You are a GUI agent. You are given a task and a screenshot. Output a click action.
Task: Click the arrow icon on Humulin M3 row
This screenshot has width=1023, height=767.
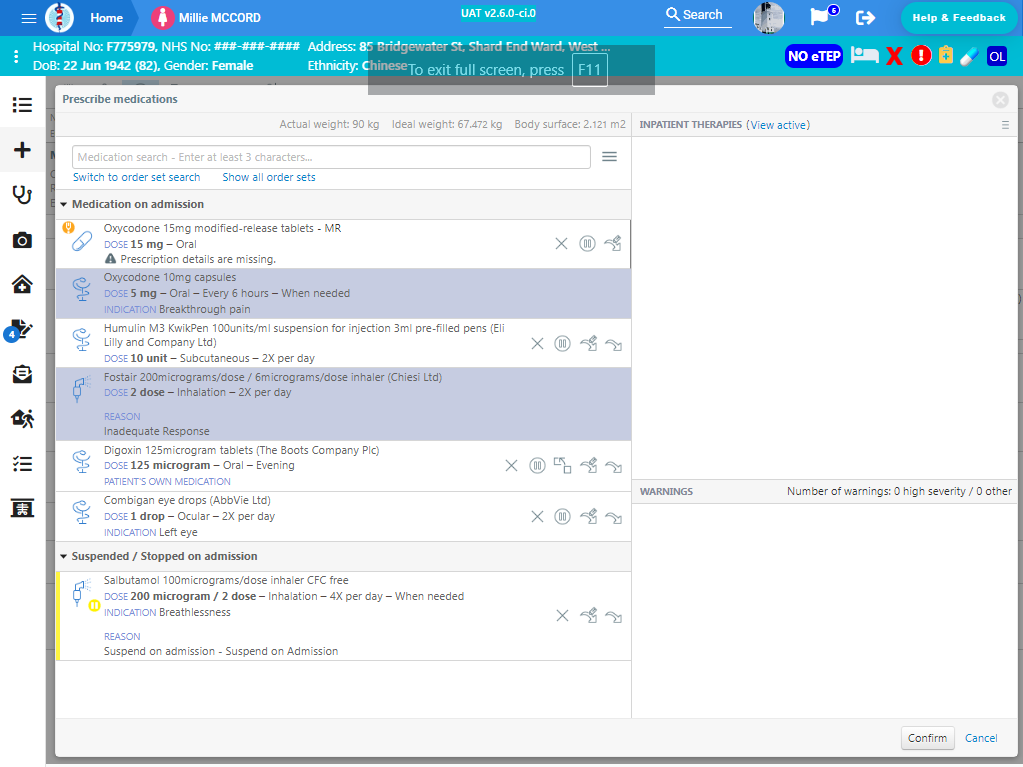613,344
